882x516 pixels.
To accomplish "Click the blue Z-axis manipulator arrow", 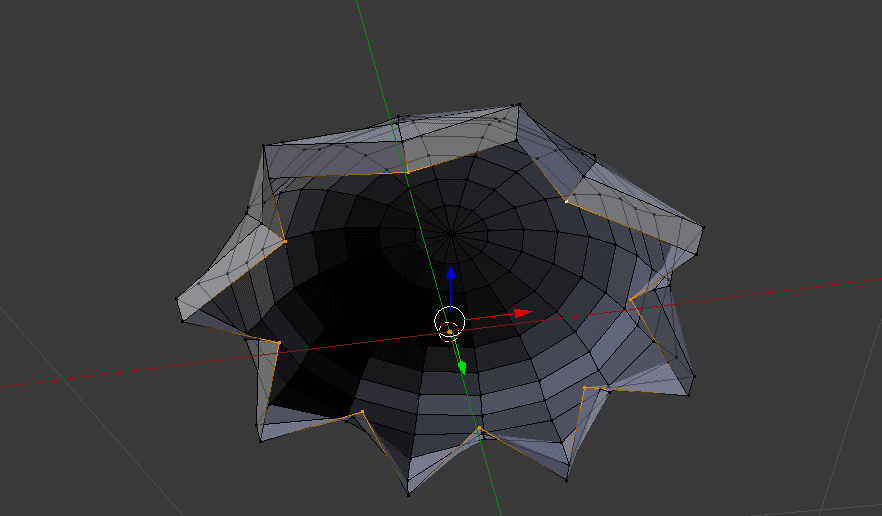I will click(451, 273).
